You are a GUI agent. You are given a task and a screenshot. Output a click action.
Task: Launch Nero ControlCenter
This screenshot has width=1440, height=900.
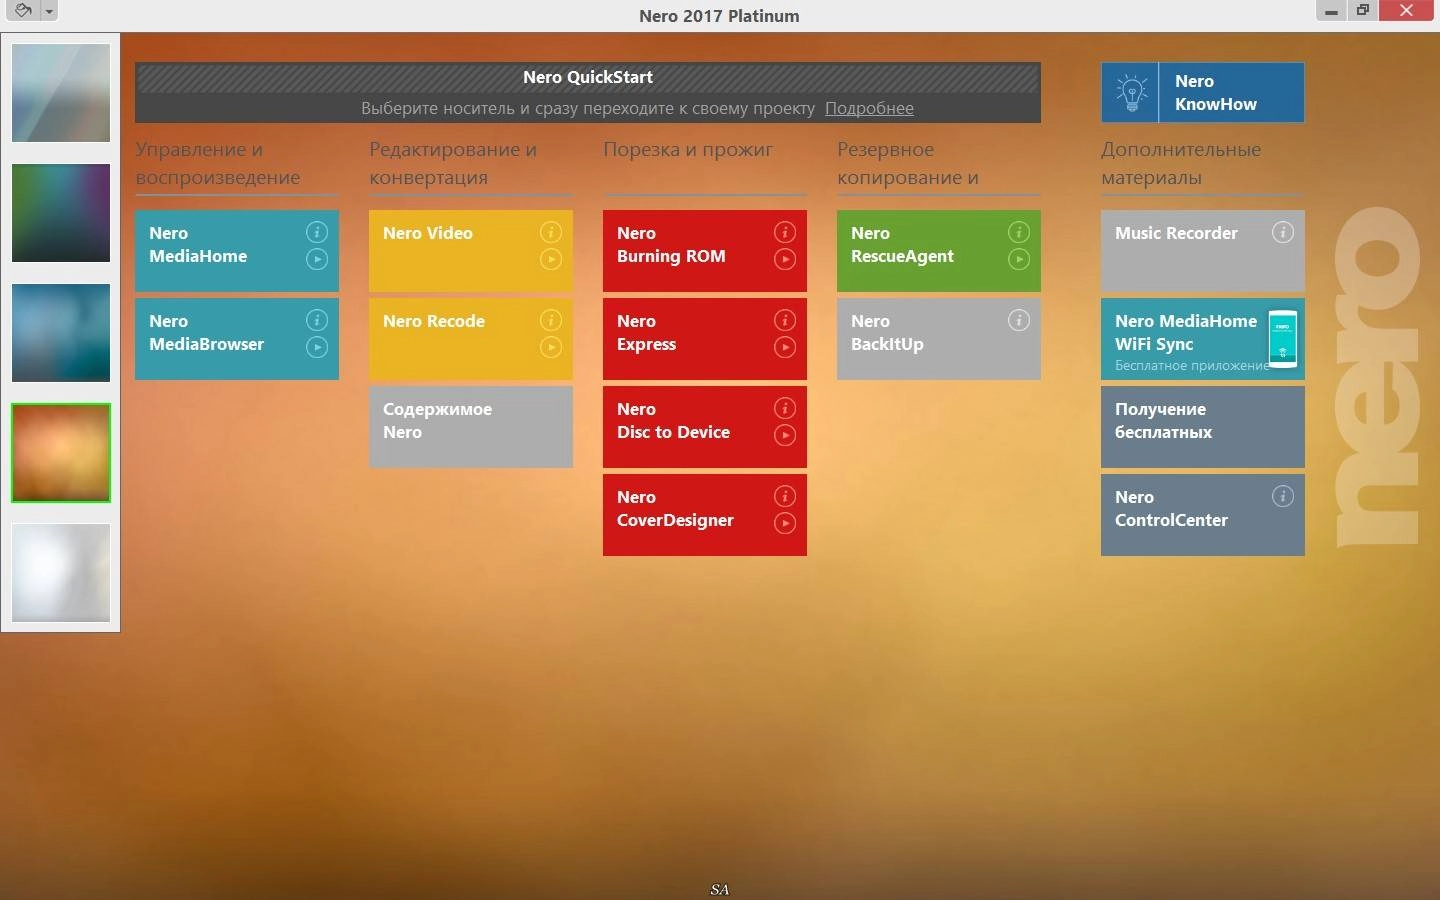(1203, 515)
